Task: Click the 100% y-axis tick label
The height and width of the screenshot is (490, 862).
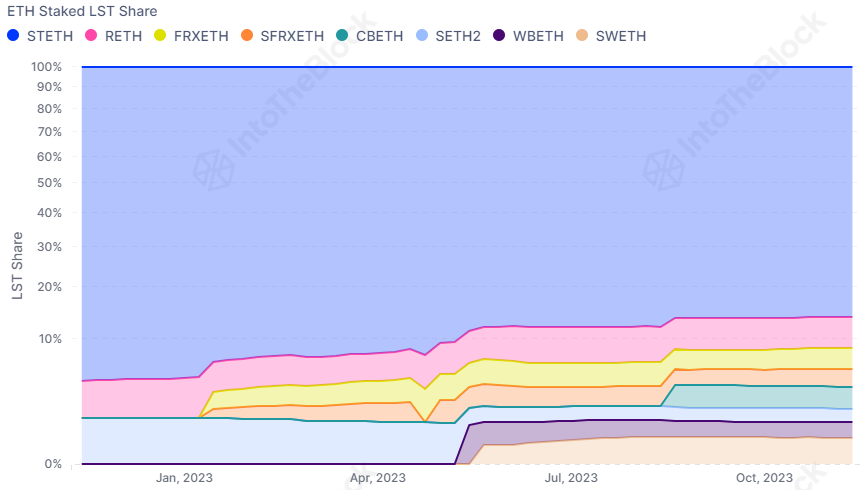Action: (47, 67)
